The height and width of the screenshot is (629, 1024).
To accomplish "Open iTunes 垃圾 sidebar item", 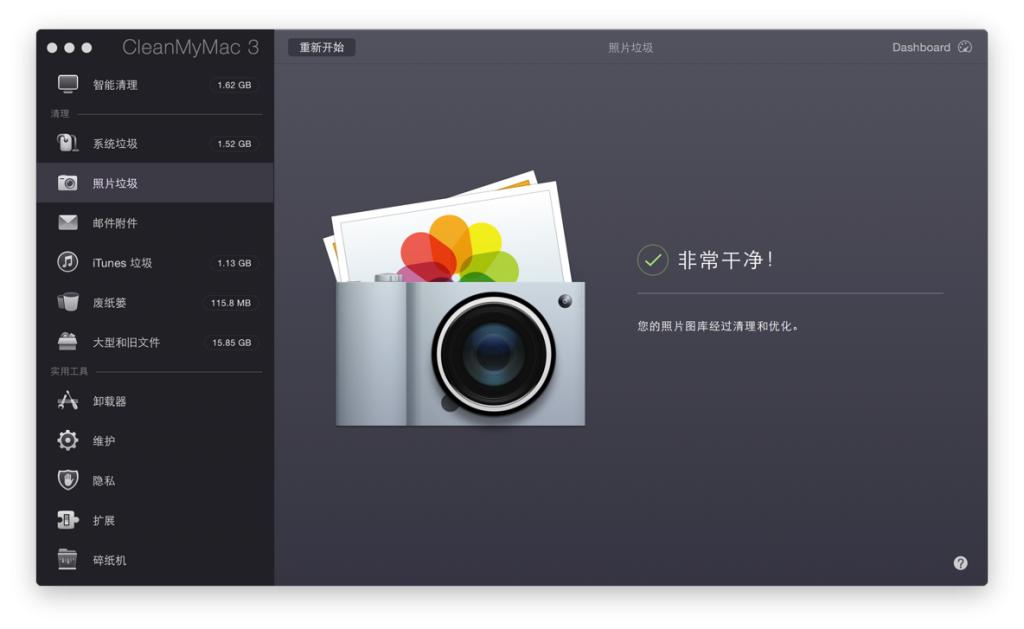I will (x=155, y=263).
